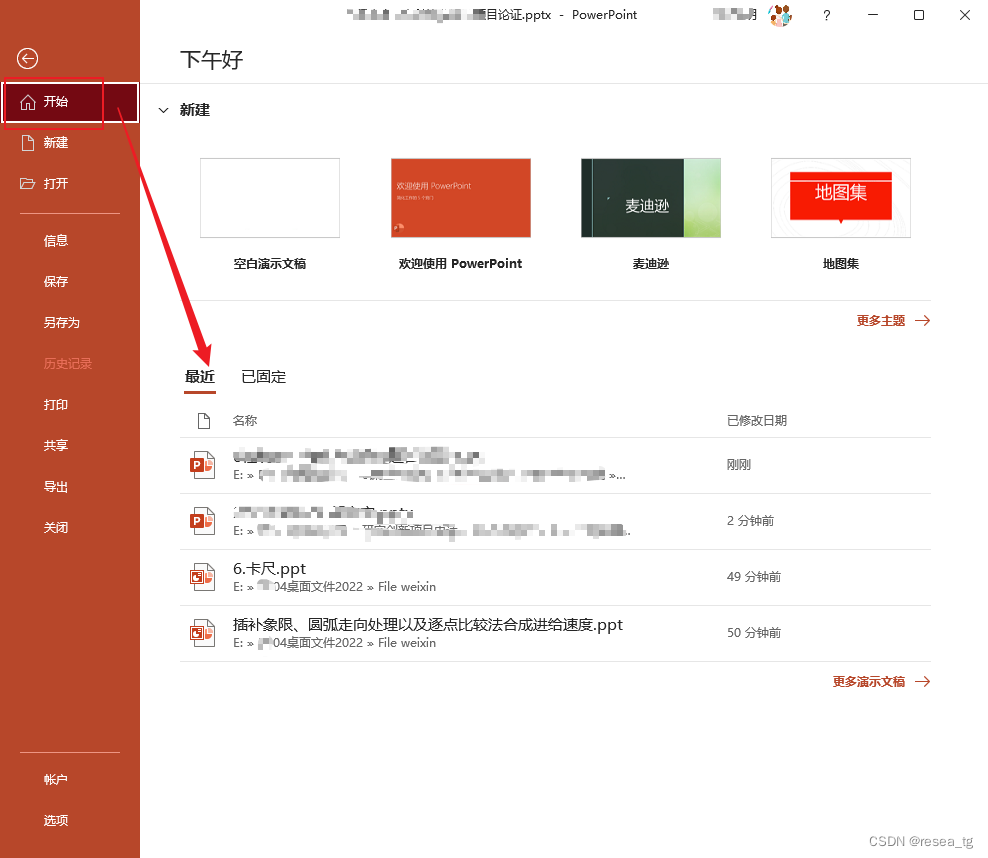Choose 关闭 in sidebar
The width and height of the screenshot is (988, 858).
tap(55, 527)
